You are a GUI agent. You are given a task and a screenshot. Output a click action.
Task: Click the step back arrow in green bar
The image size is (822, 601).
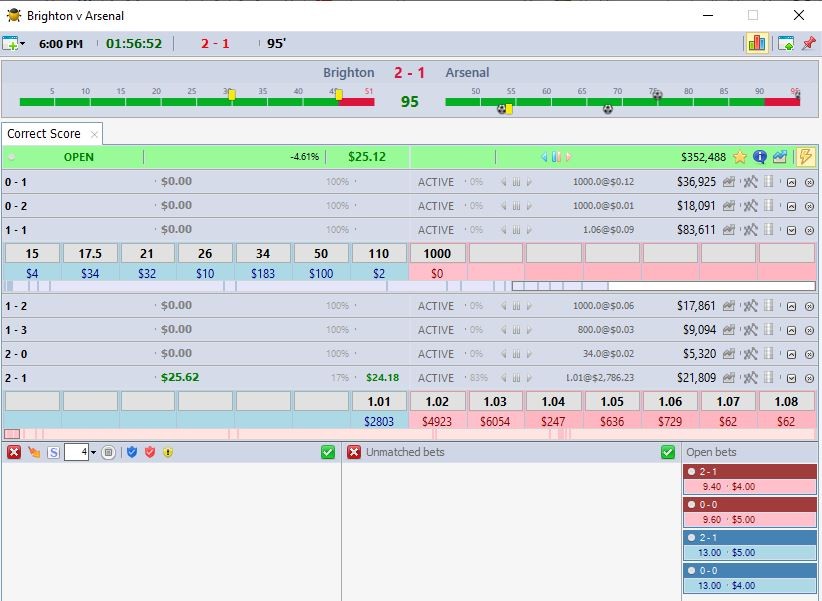click(544, 157)
